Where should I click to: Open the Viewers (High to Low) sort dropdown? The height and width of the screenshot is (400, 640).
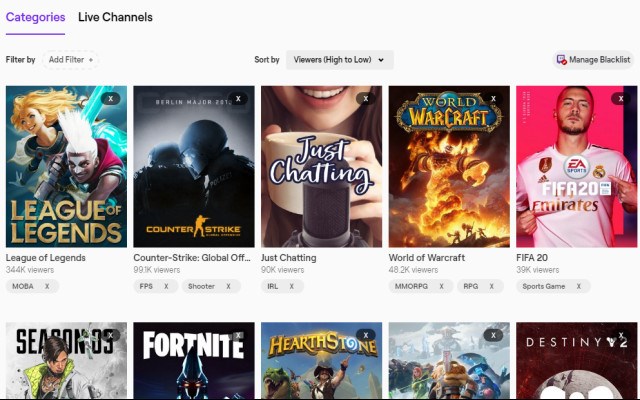pos(340,60)
